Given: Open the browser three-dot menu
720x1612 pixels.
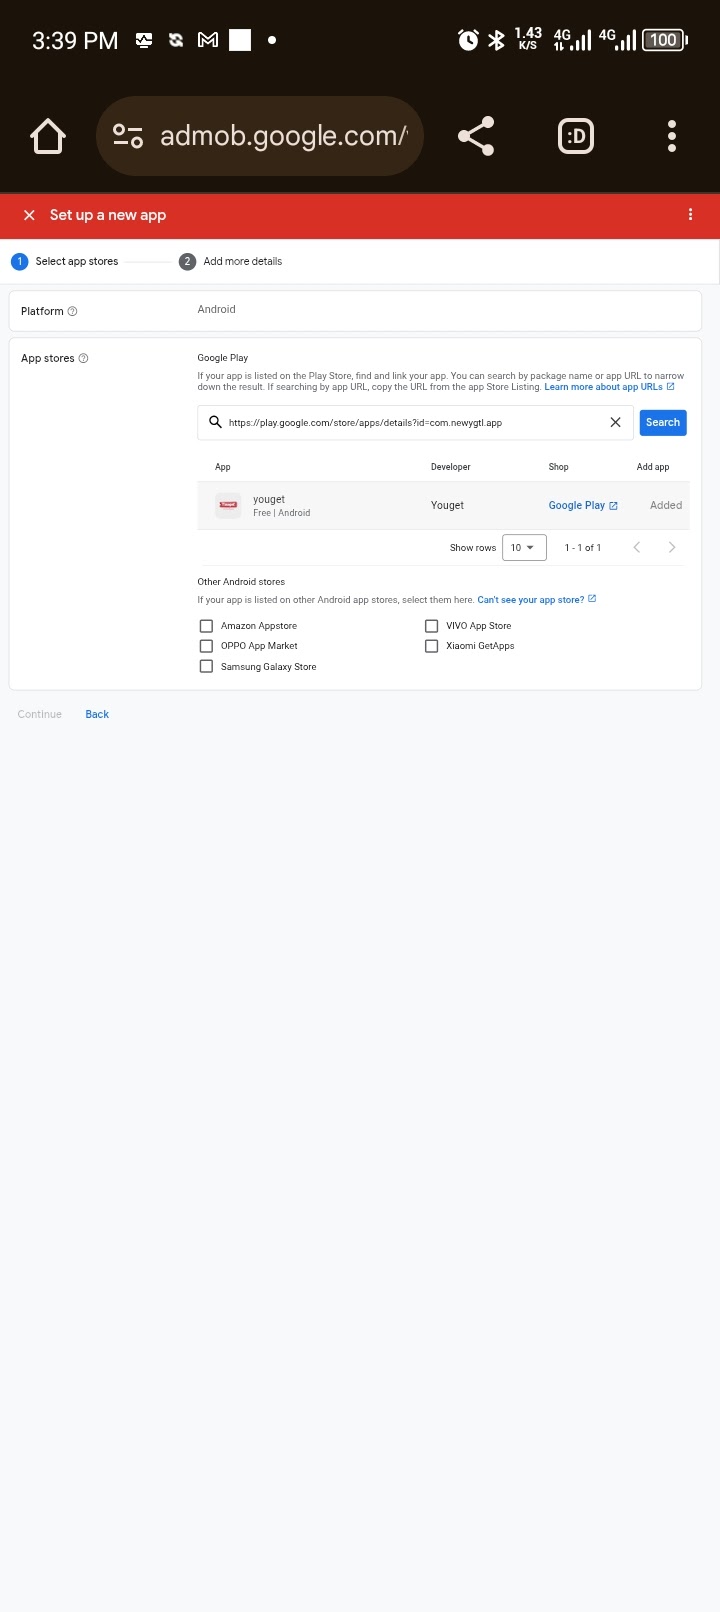Looking at the screenshot, I should [x=672, y=136].
